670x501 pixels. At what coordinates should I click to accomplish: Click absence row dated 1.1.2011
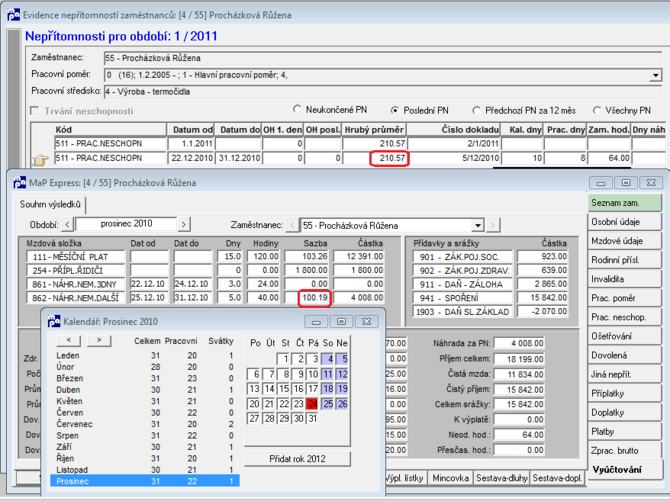[359, 144]
